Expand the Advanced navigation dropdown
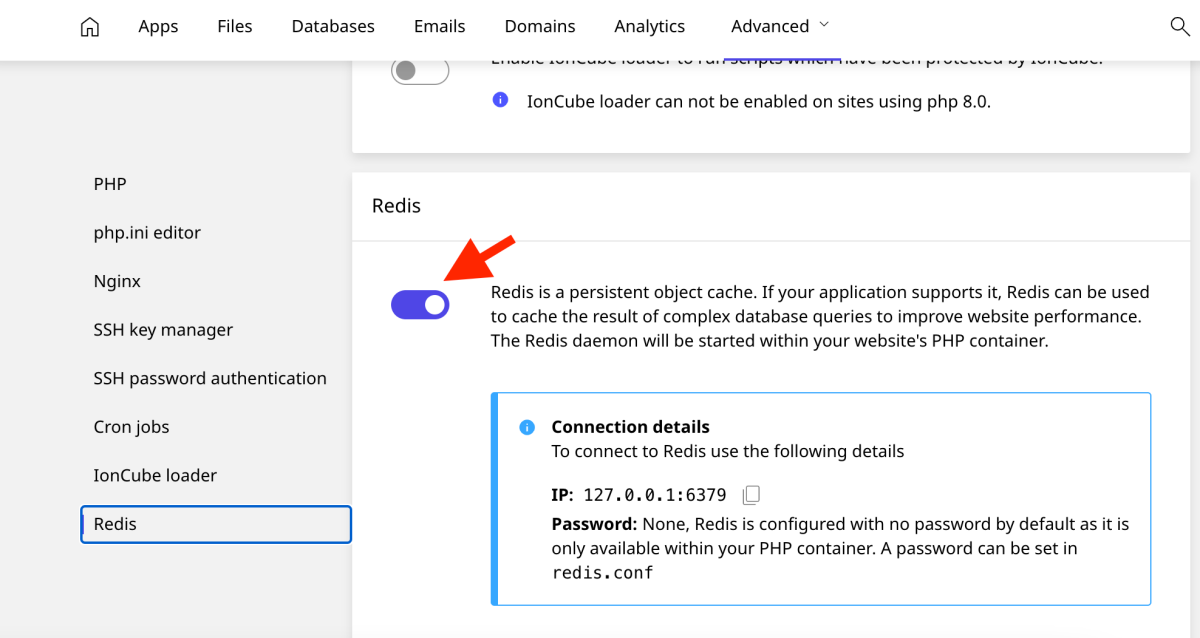 779,26
